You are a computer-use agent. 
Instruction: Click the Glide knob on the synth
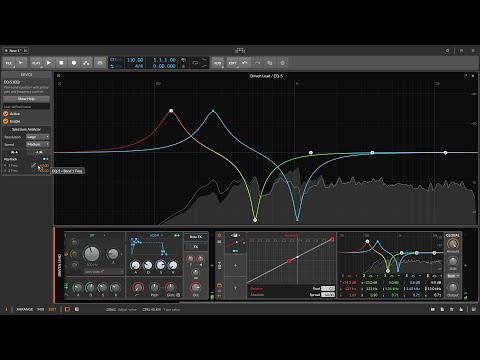170,287
